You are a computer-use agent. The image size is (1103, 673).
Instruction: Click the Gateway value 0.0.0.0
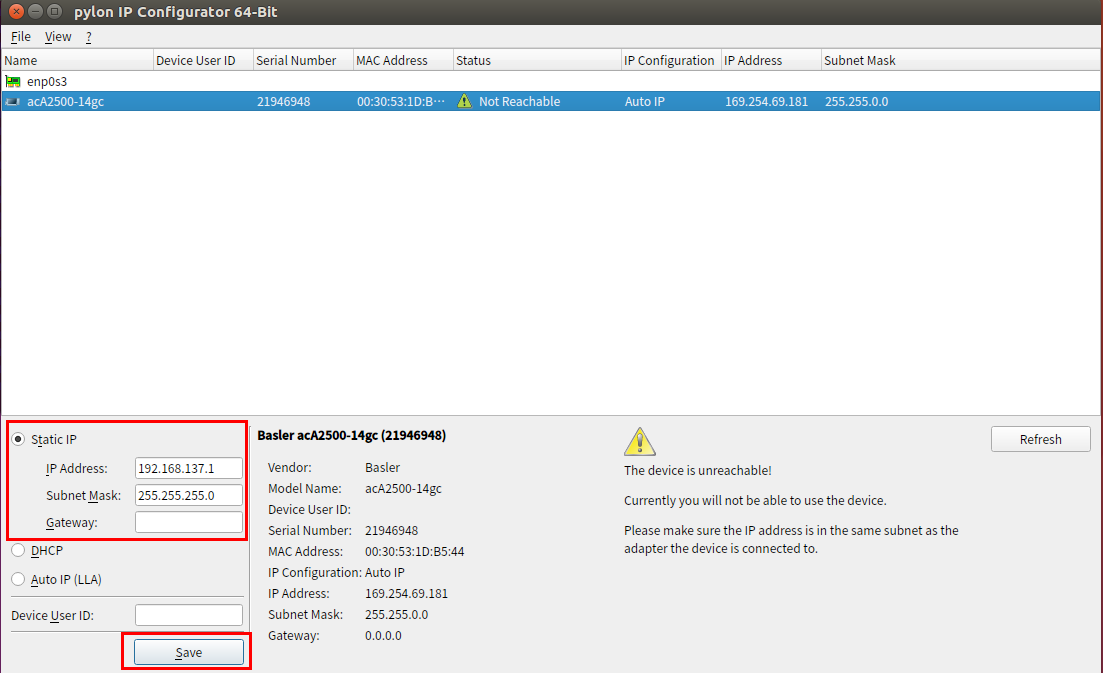(x=383, y=636)
